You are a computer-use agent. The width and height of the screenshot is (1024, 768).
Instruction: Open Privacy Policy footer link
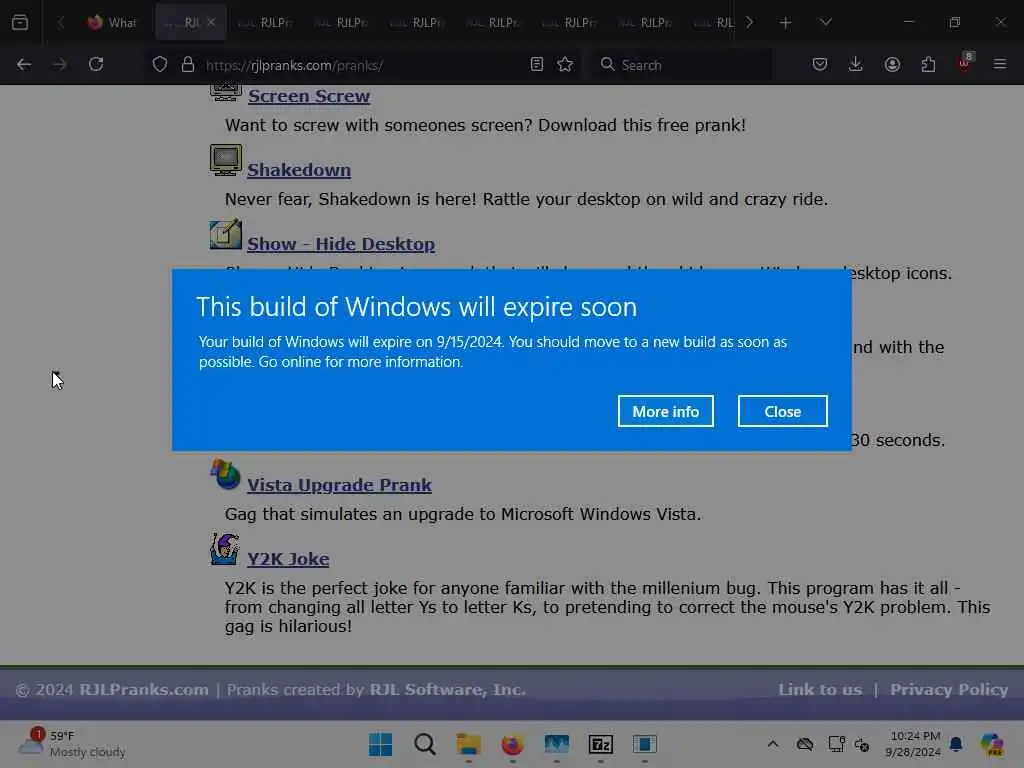[949, 690]
